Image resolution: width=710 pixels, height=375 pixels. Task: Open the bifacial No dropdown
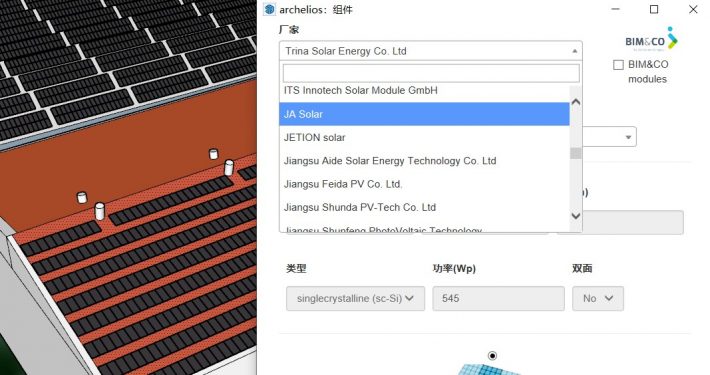pyautogui.click(x=598, y=298)
